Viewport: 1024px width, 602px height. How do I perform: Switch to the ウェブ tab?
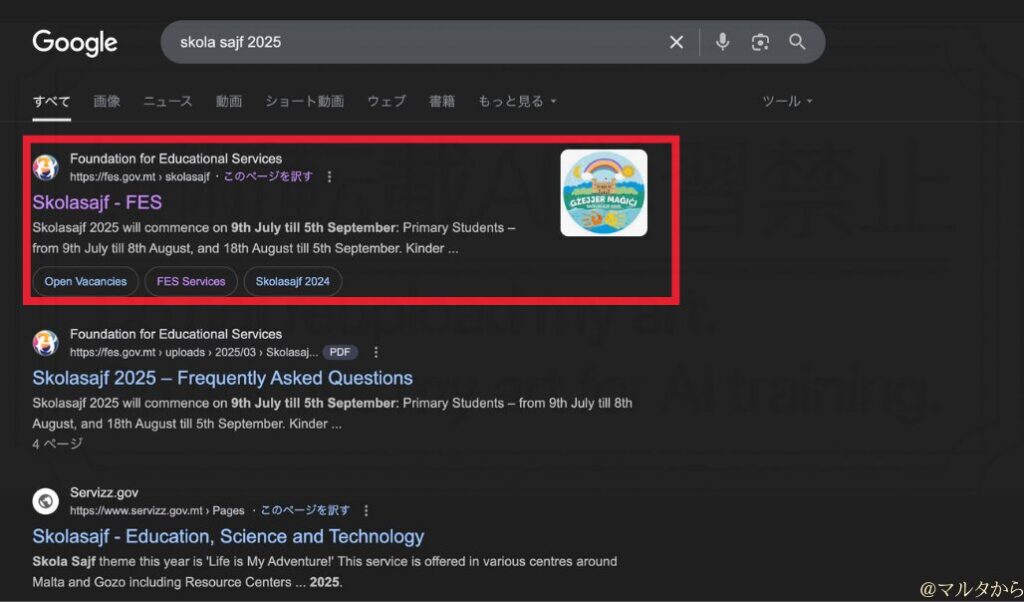coord(387,101)
